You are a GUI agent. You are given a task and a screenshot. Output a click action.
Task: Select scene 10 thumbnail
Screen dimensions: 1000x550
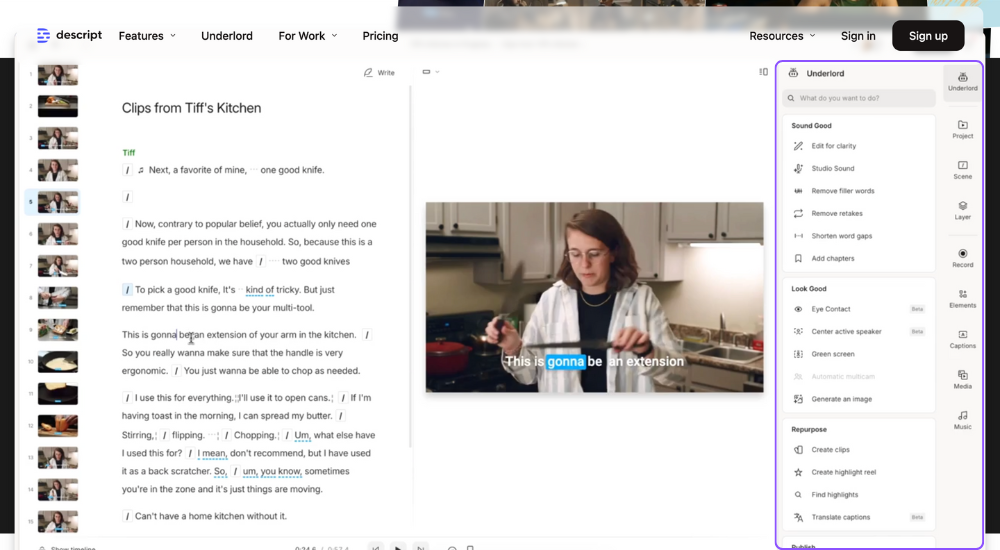pyautogui.click(x=58, y=362)
